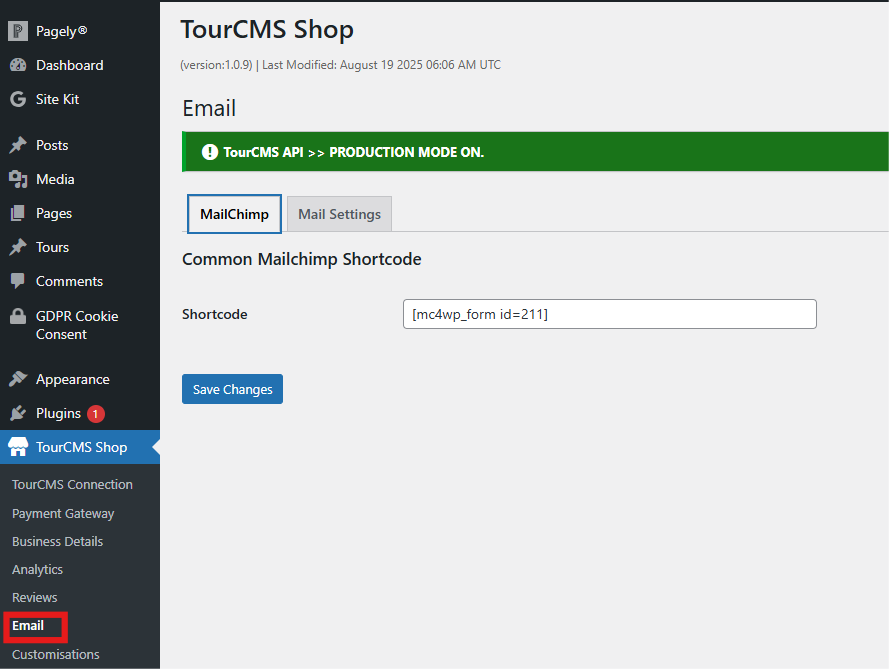Click into the Shortcode text field
Screen dimensions: 889x669
click(609, 314)
